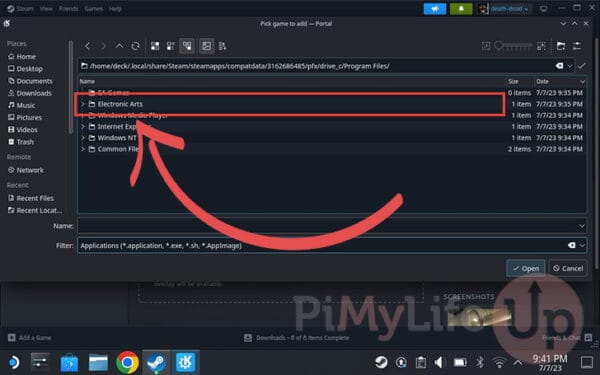Open the Friends menu in Steam
This screenshot has width=600, height=375.
coord(68,8)
